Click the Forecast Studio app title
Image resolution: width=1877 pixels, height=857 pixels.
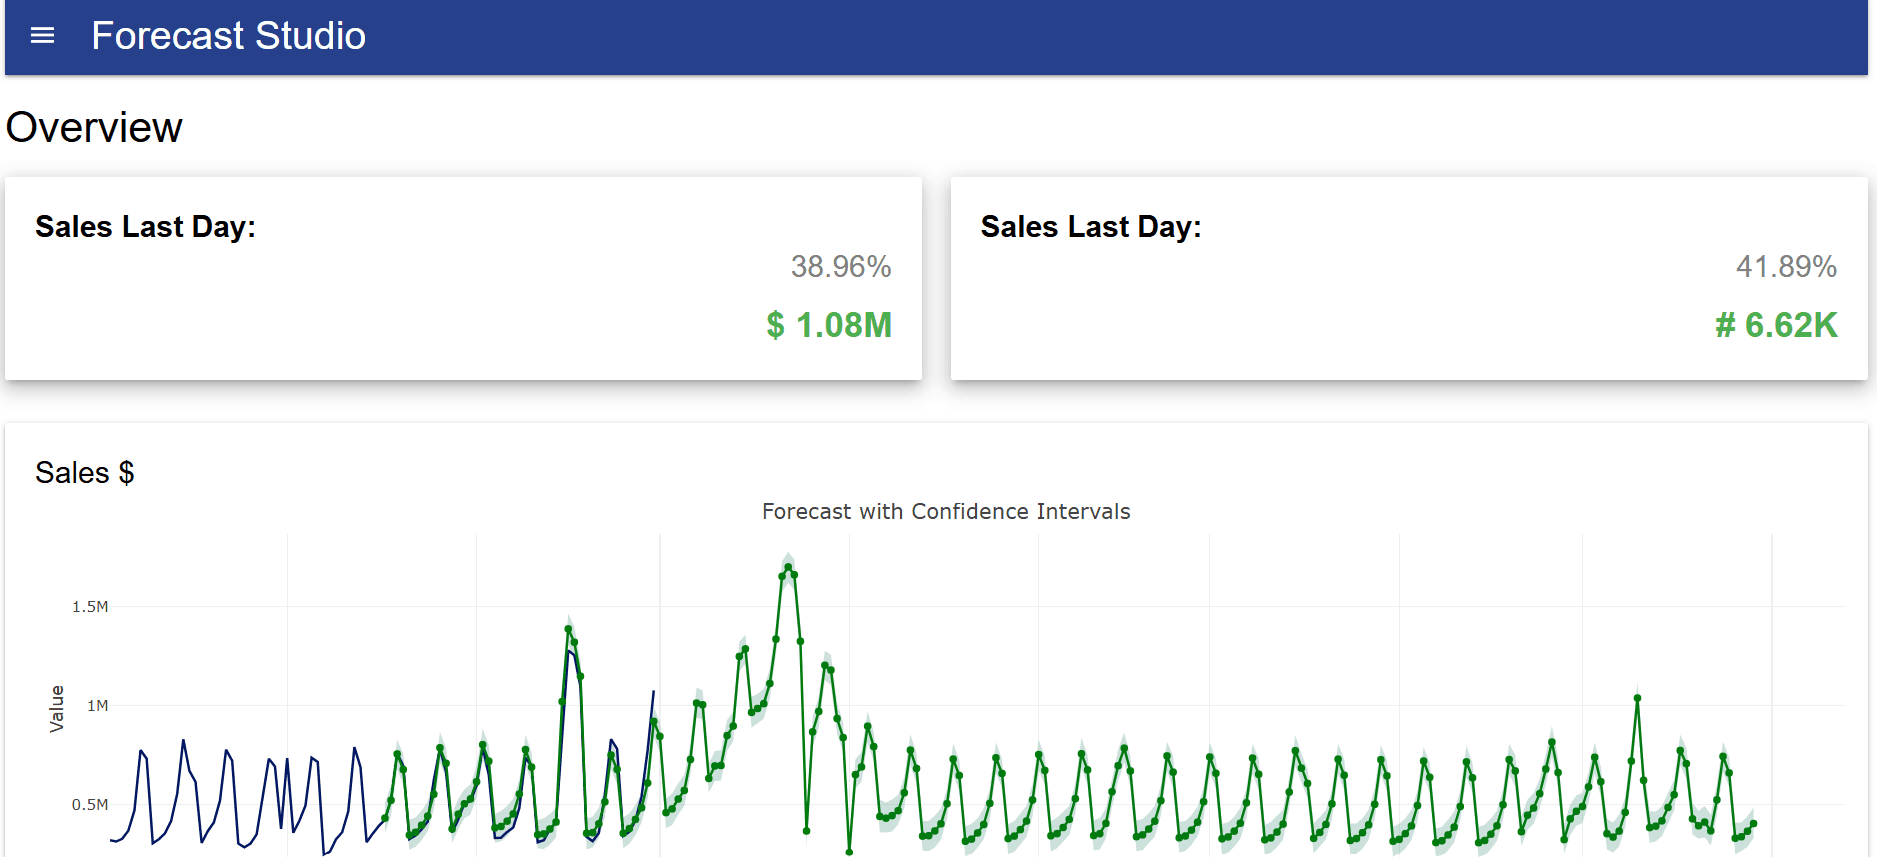coord(228,36)
